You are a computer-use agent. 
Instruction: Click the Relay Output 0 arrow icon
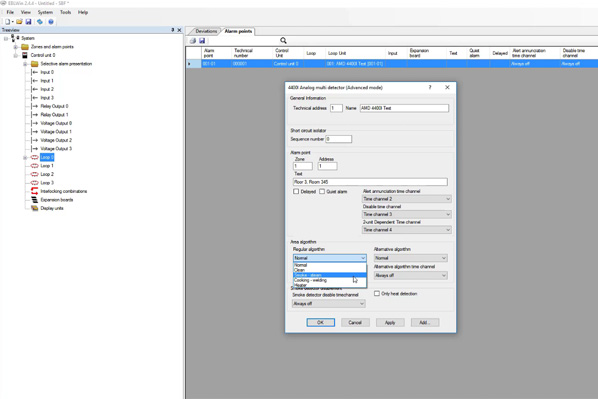click(x=35, y=106)
